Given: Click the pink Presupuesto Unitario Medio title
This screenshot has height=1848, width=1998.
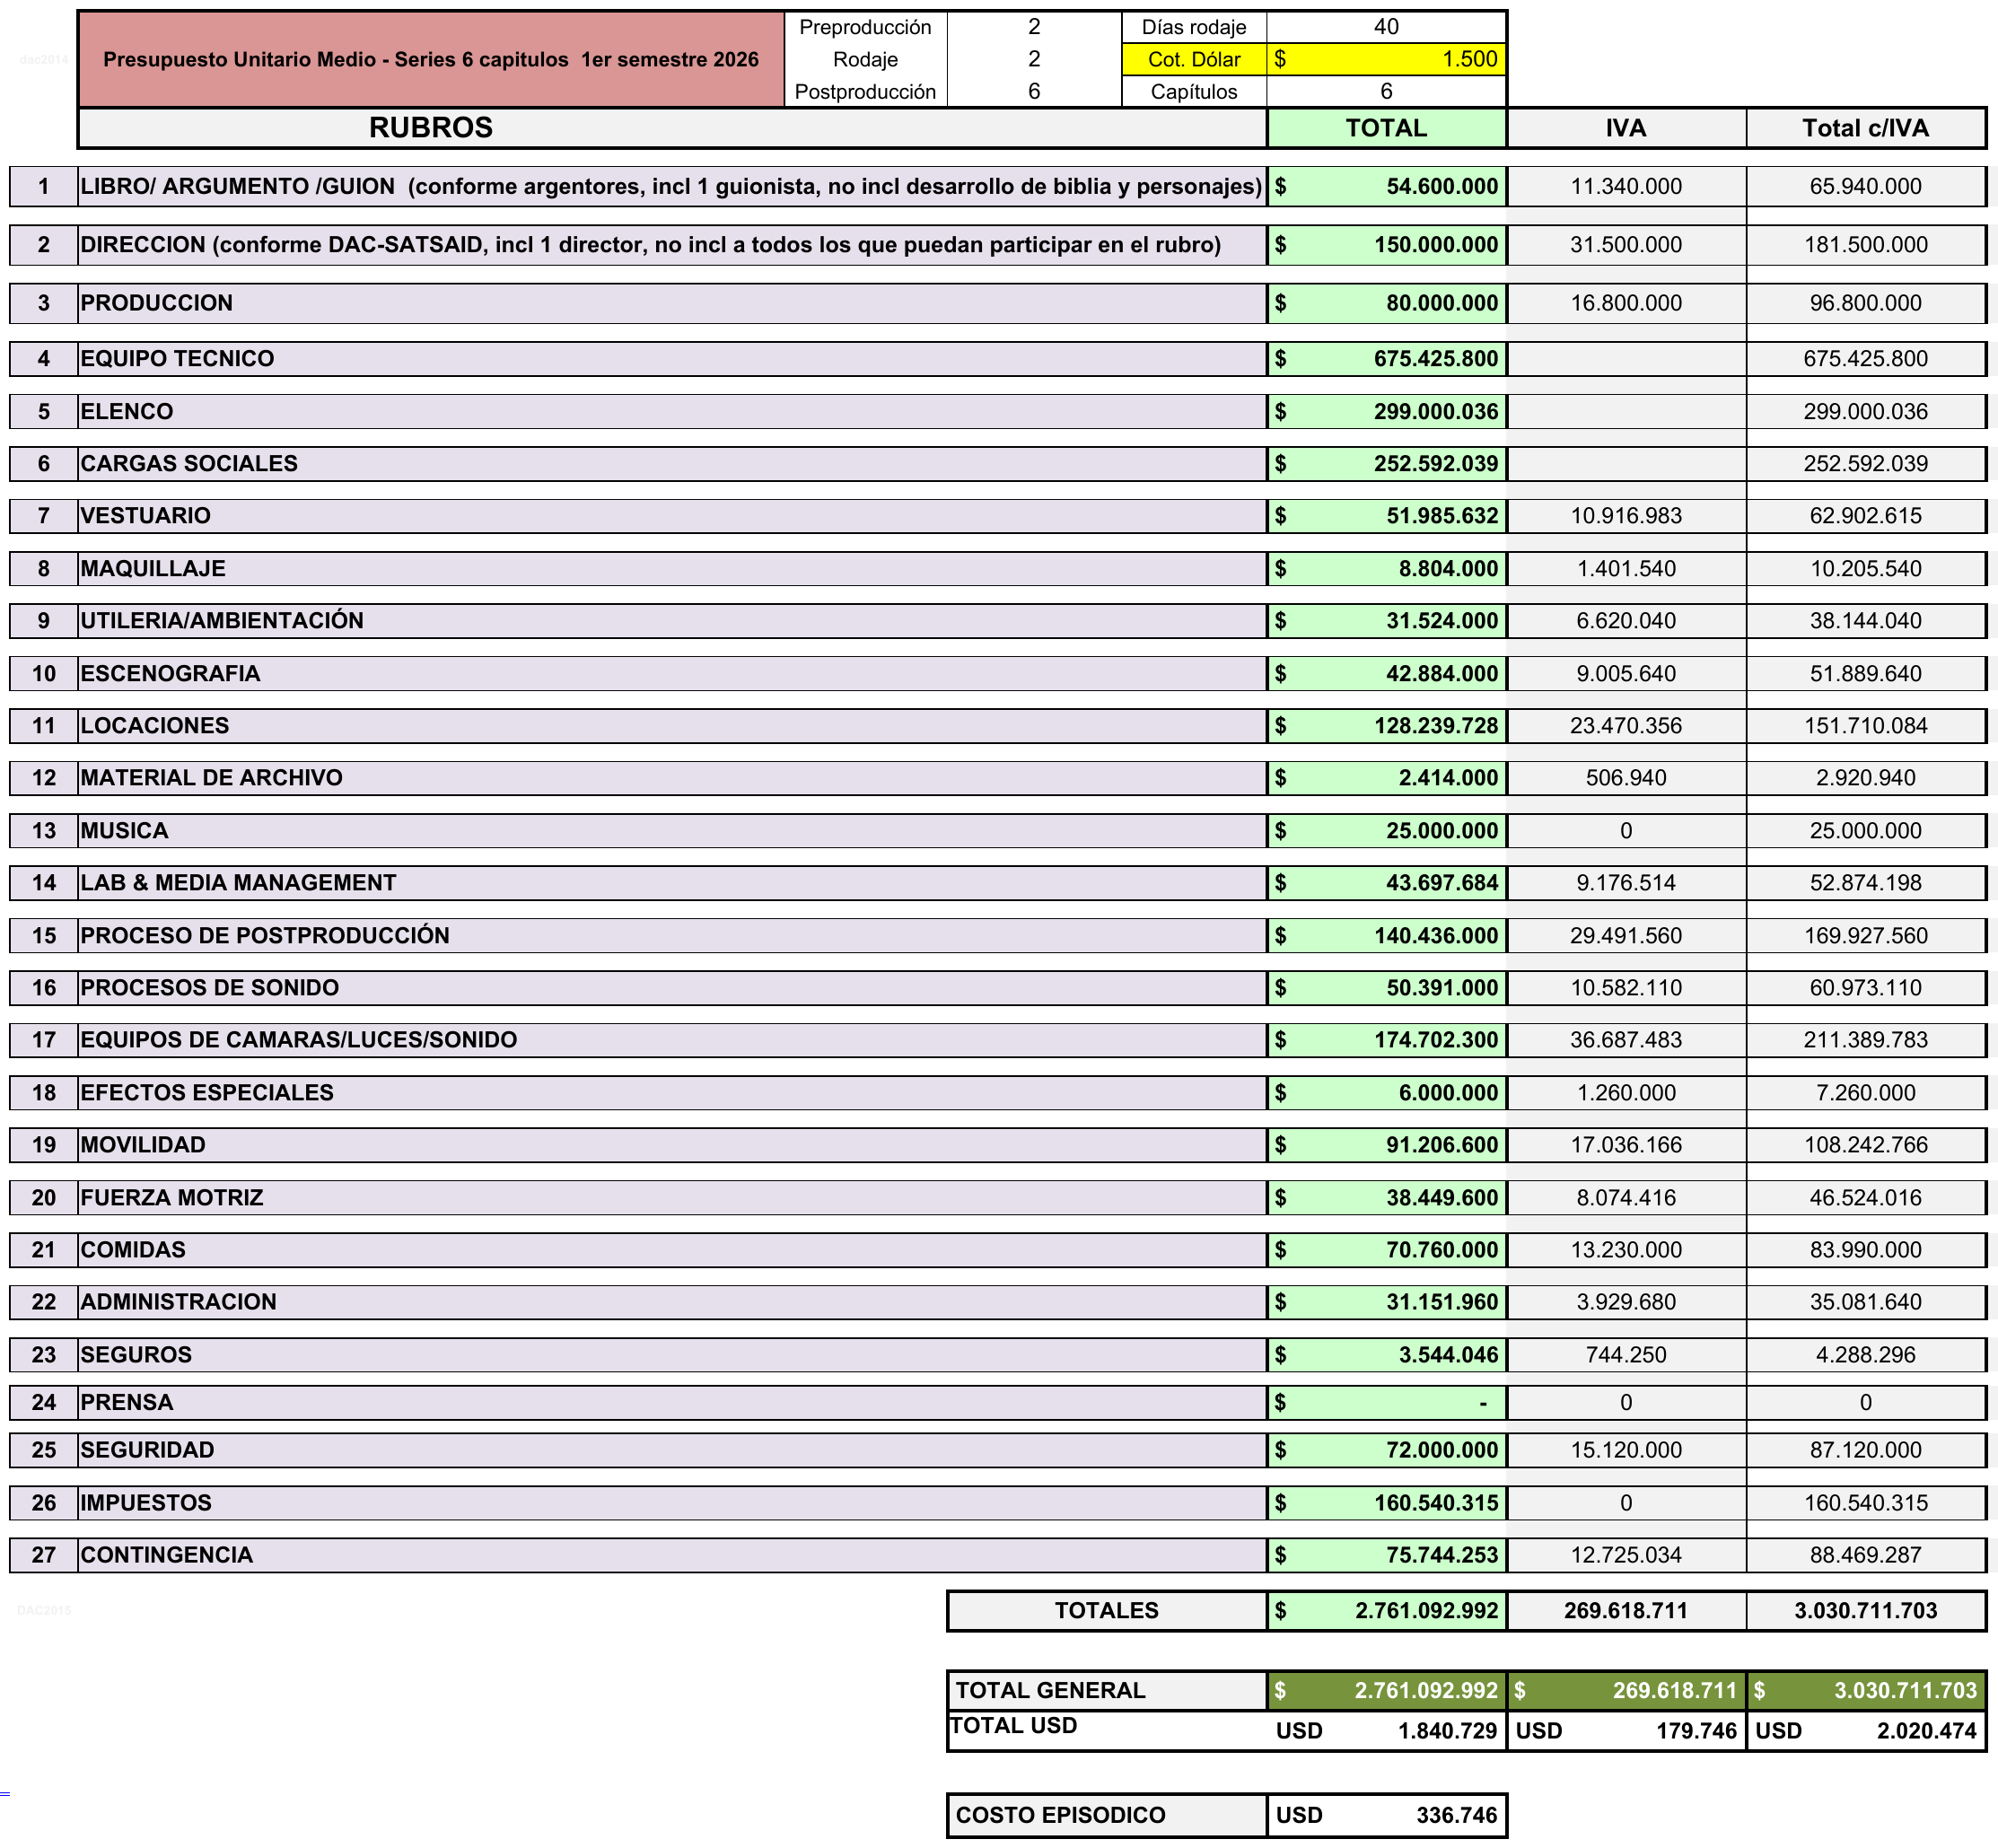Looking at the screenshot, I should pos(431,59).
